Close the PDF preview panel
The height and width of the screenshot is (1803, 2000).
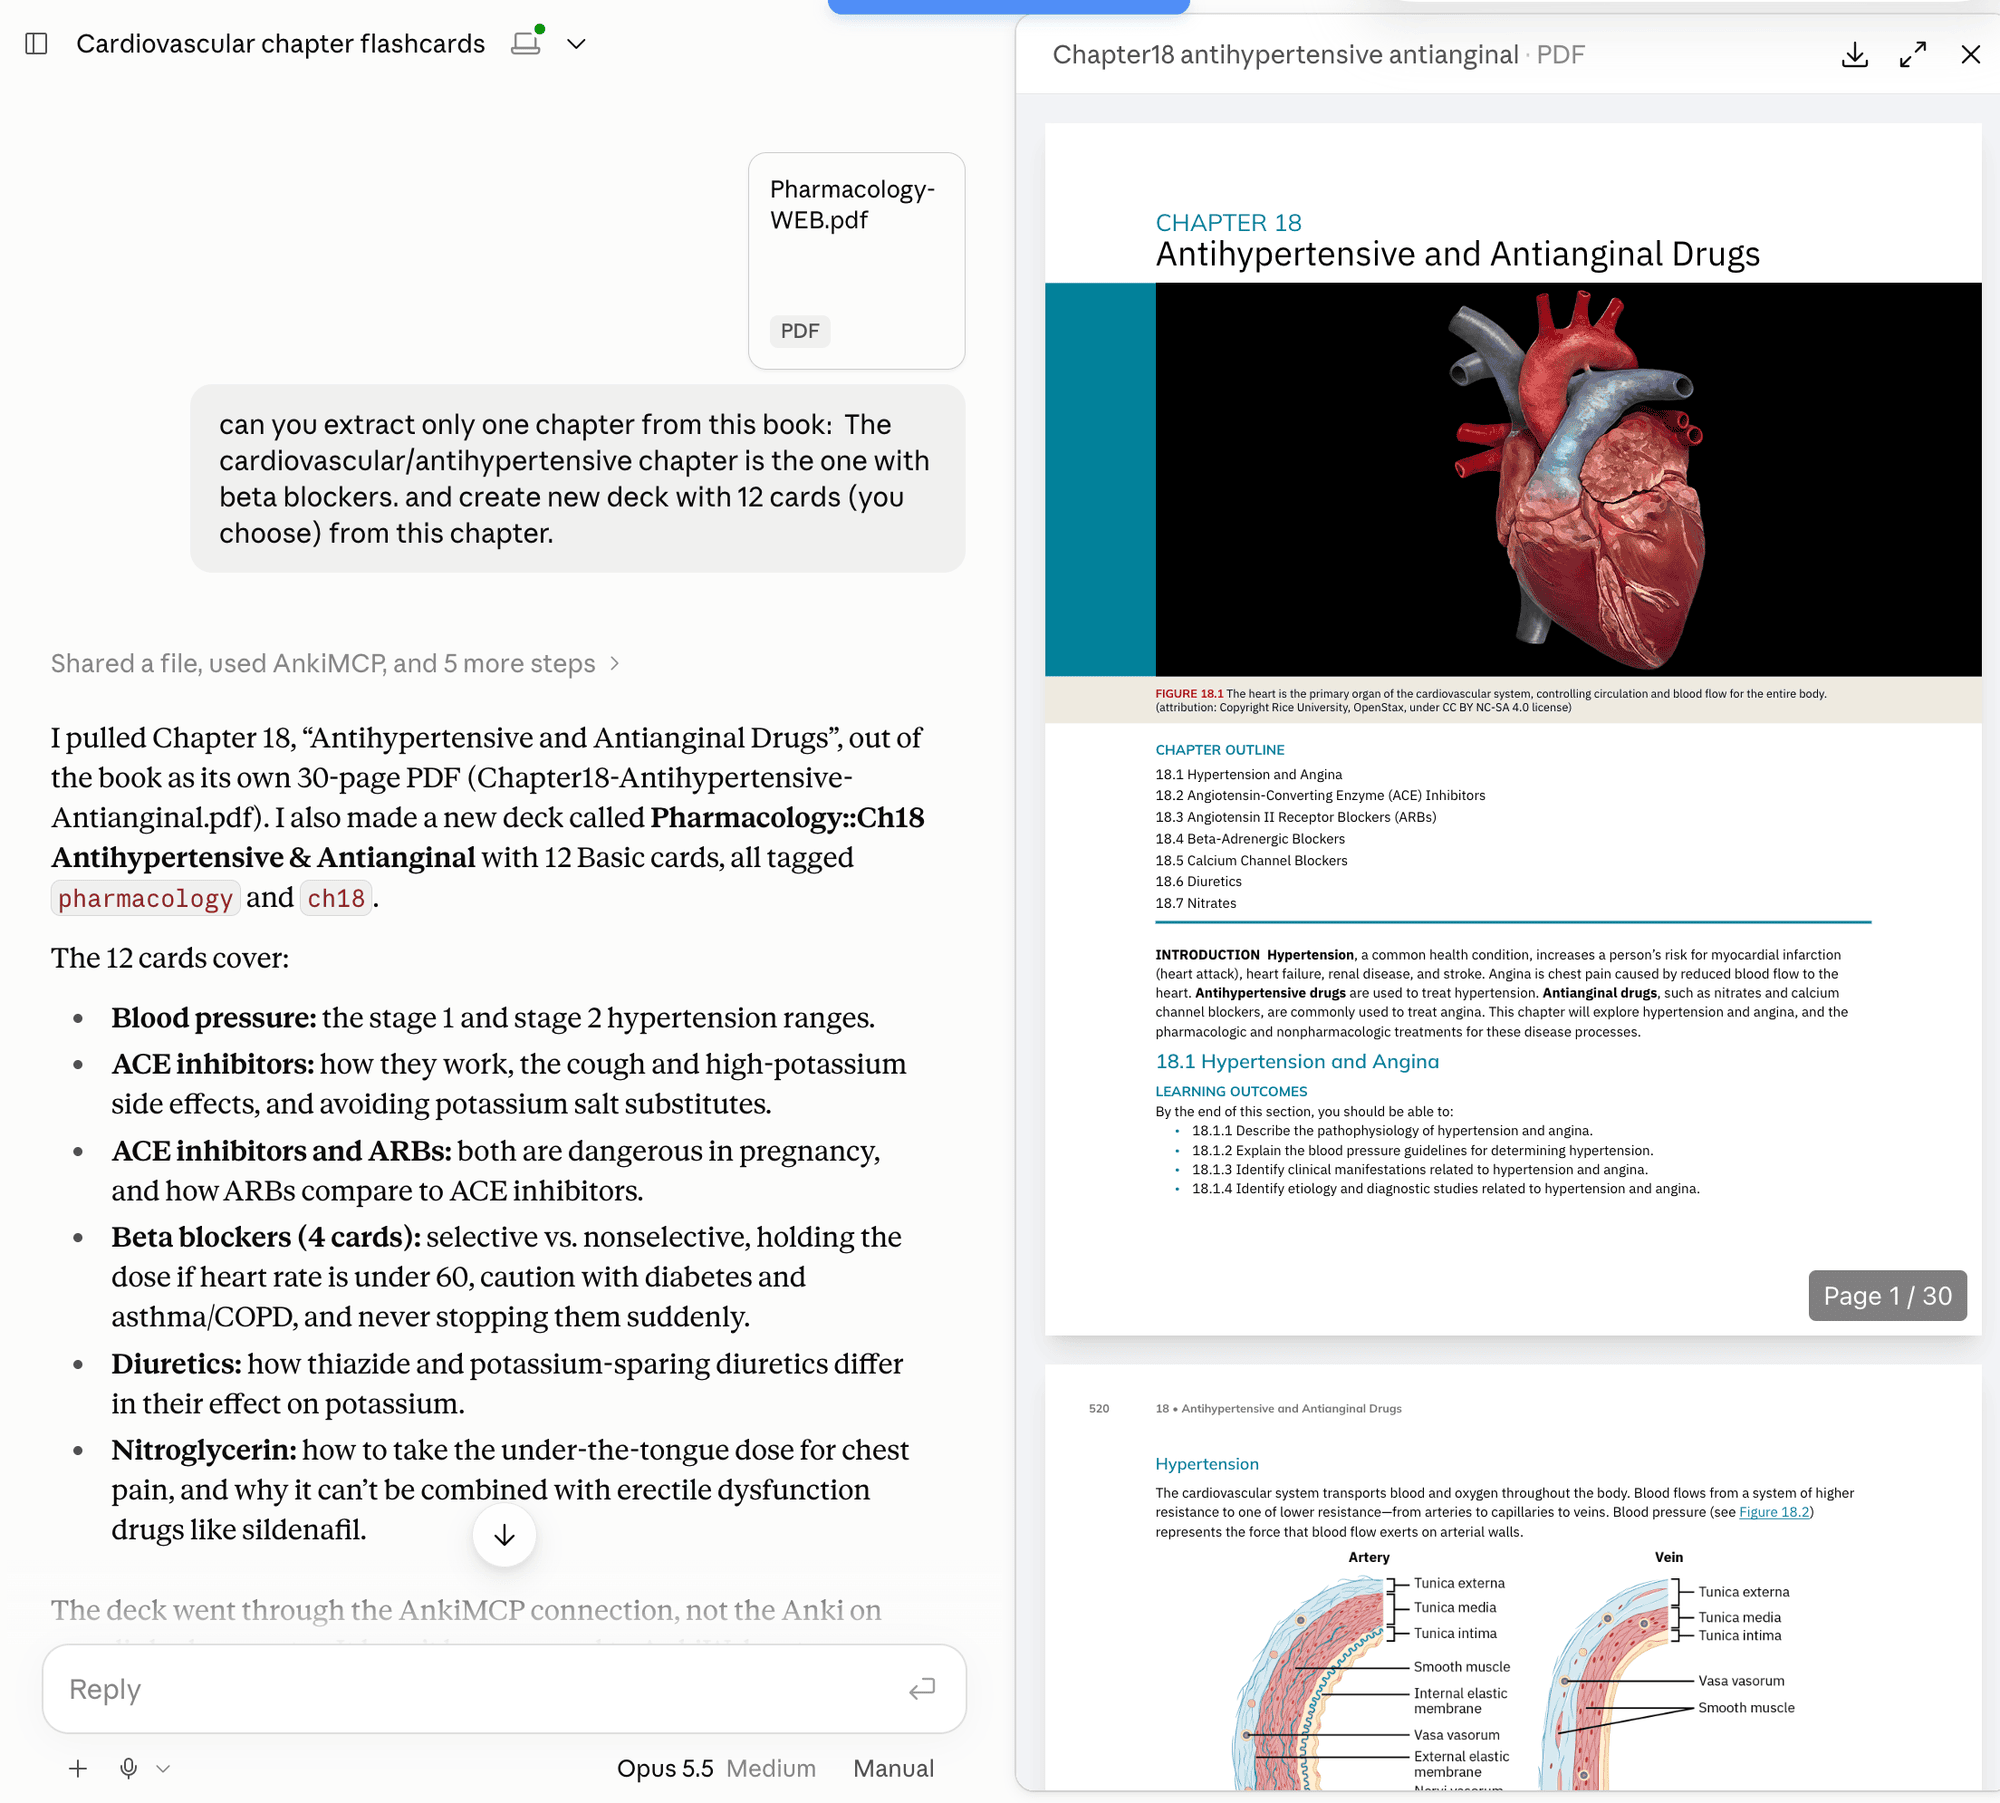click(x=1971, y=55)
